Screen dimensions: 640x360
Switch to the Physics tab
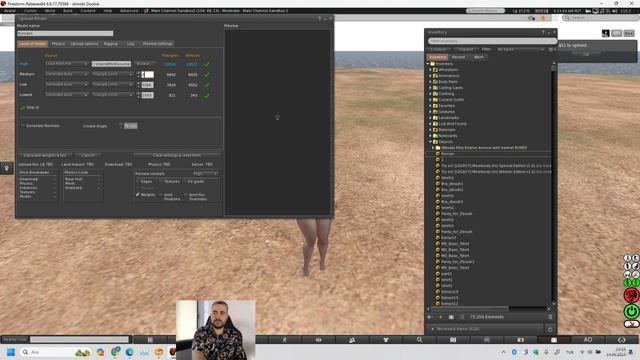pos(58,44)
